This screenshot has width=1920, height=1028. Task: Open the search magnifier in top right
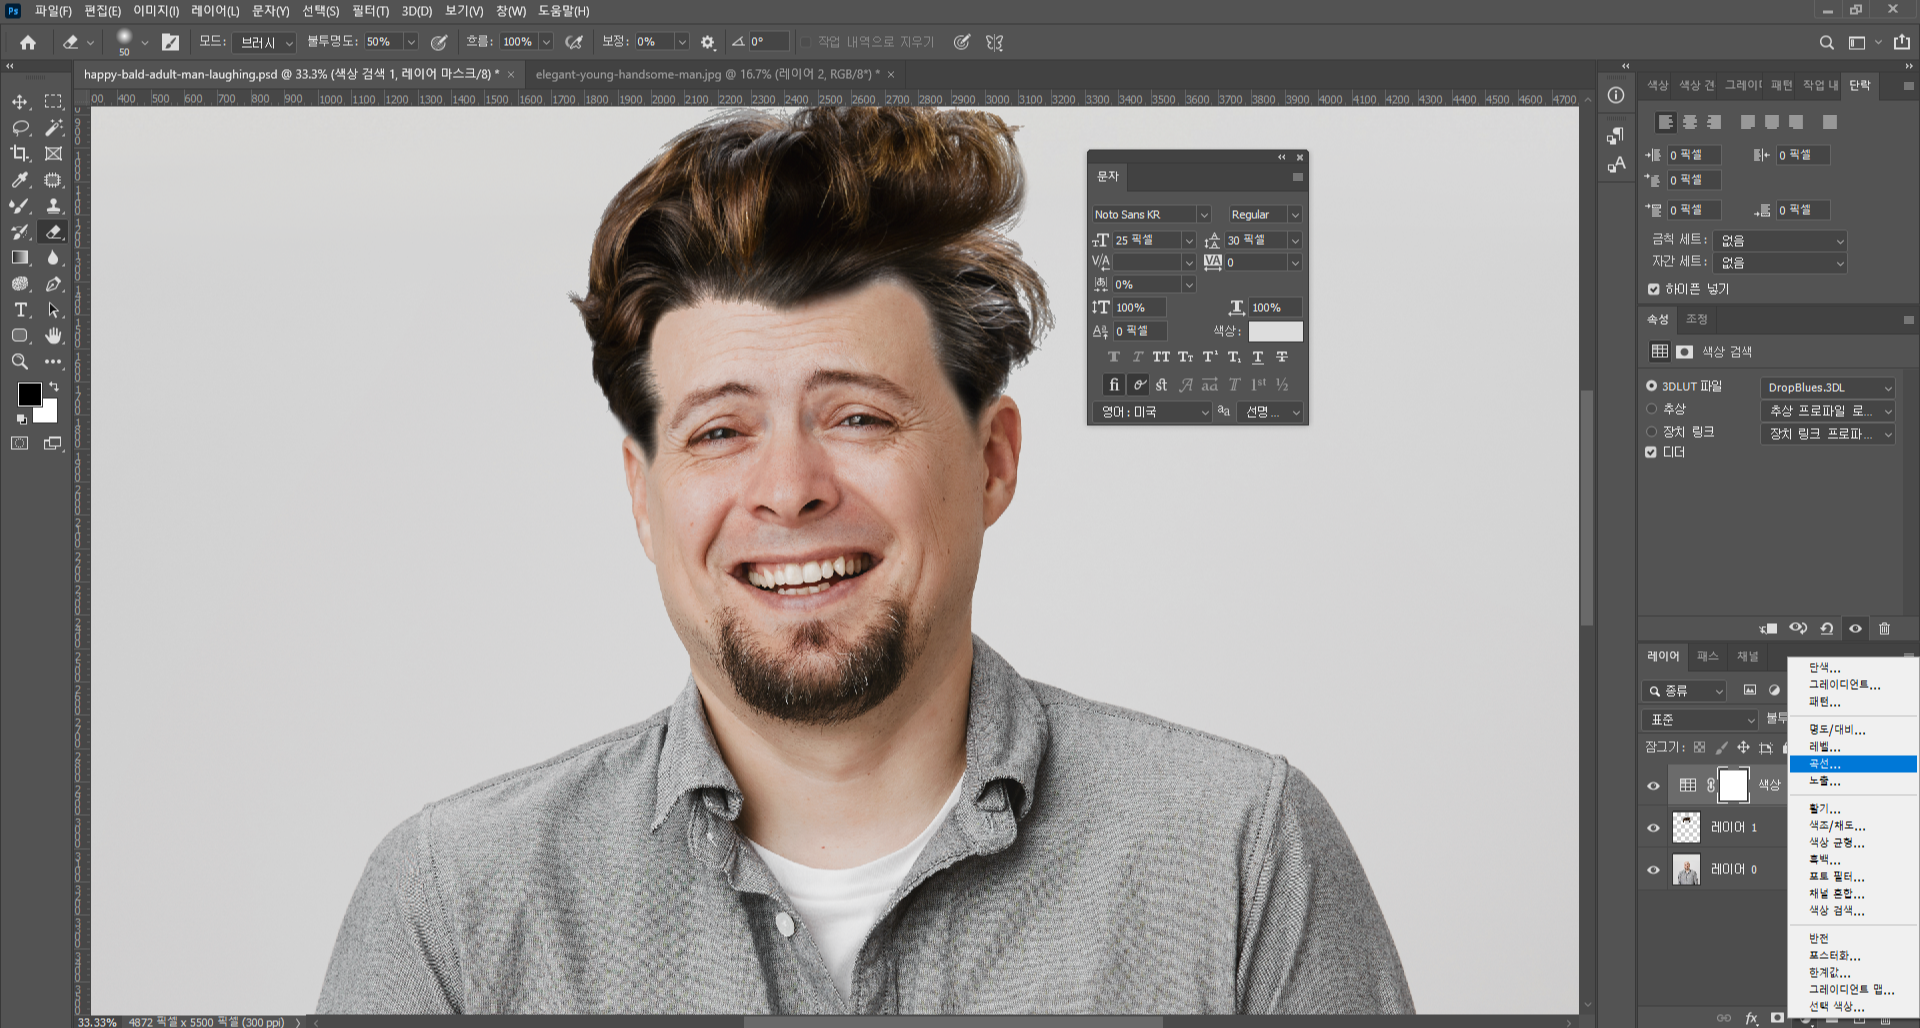pyautogui.click(x=1826, y=42)
